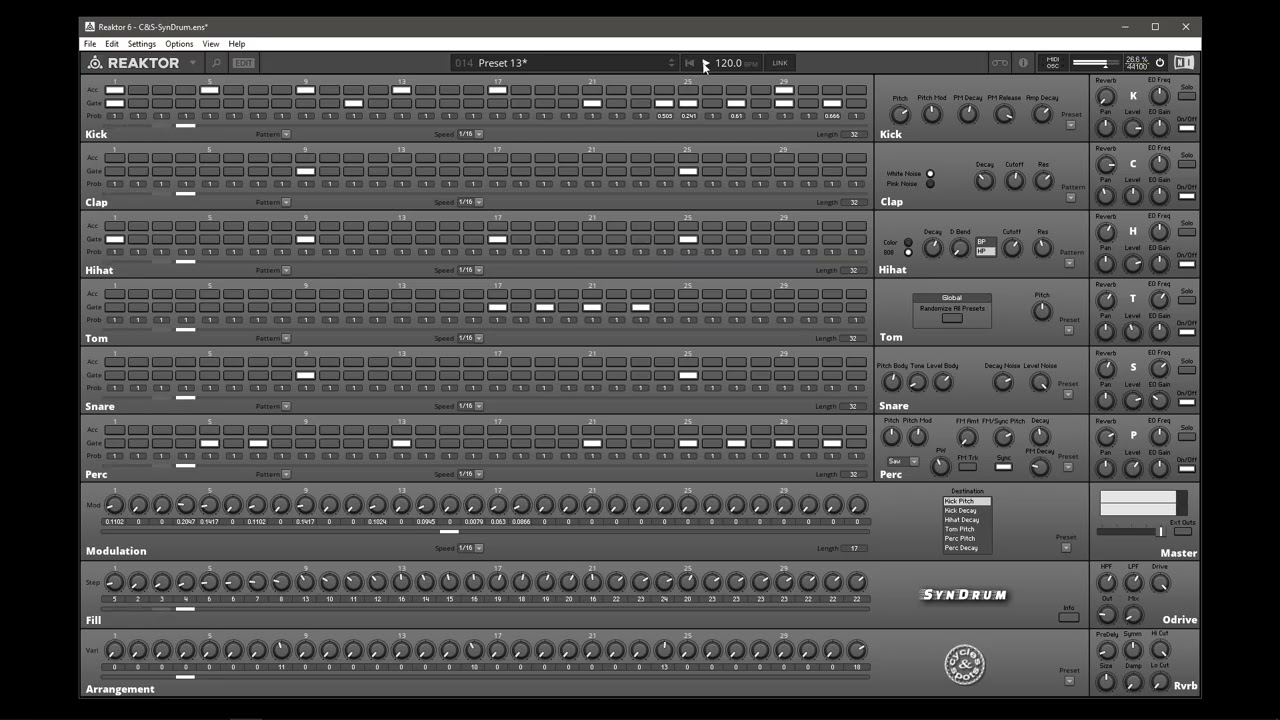Screen dimensions: 1280x720
Task: Toggle Kick channel On/Off
Action: point(1187,128)
